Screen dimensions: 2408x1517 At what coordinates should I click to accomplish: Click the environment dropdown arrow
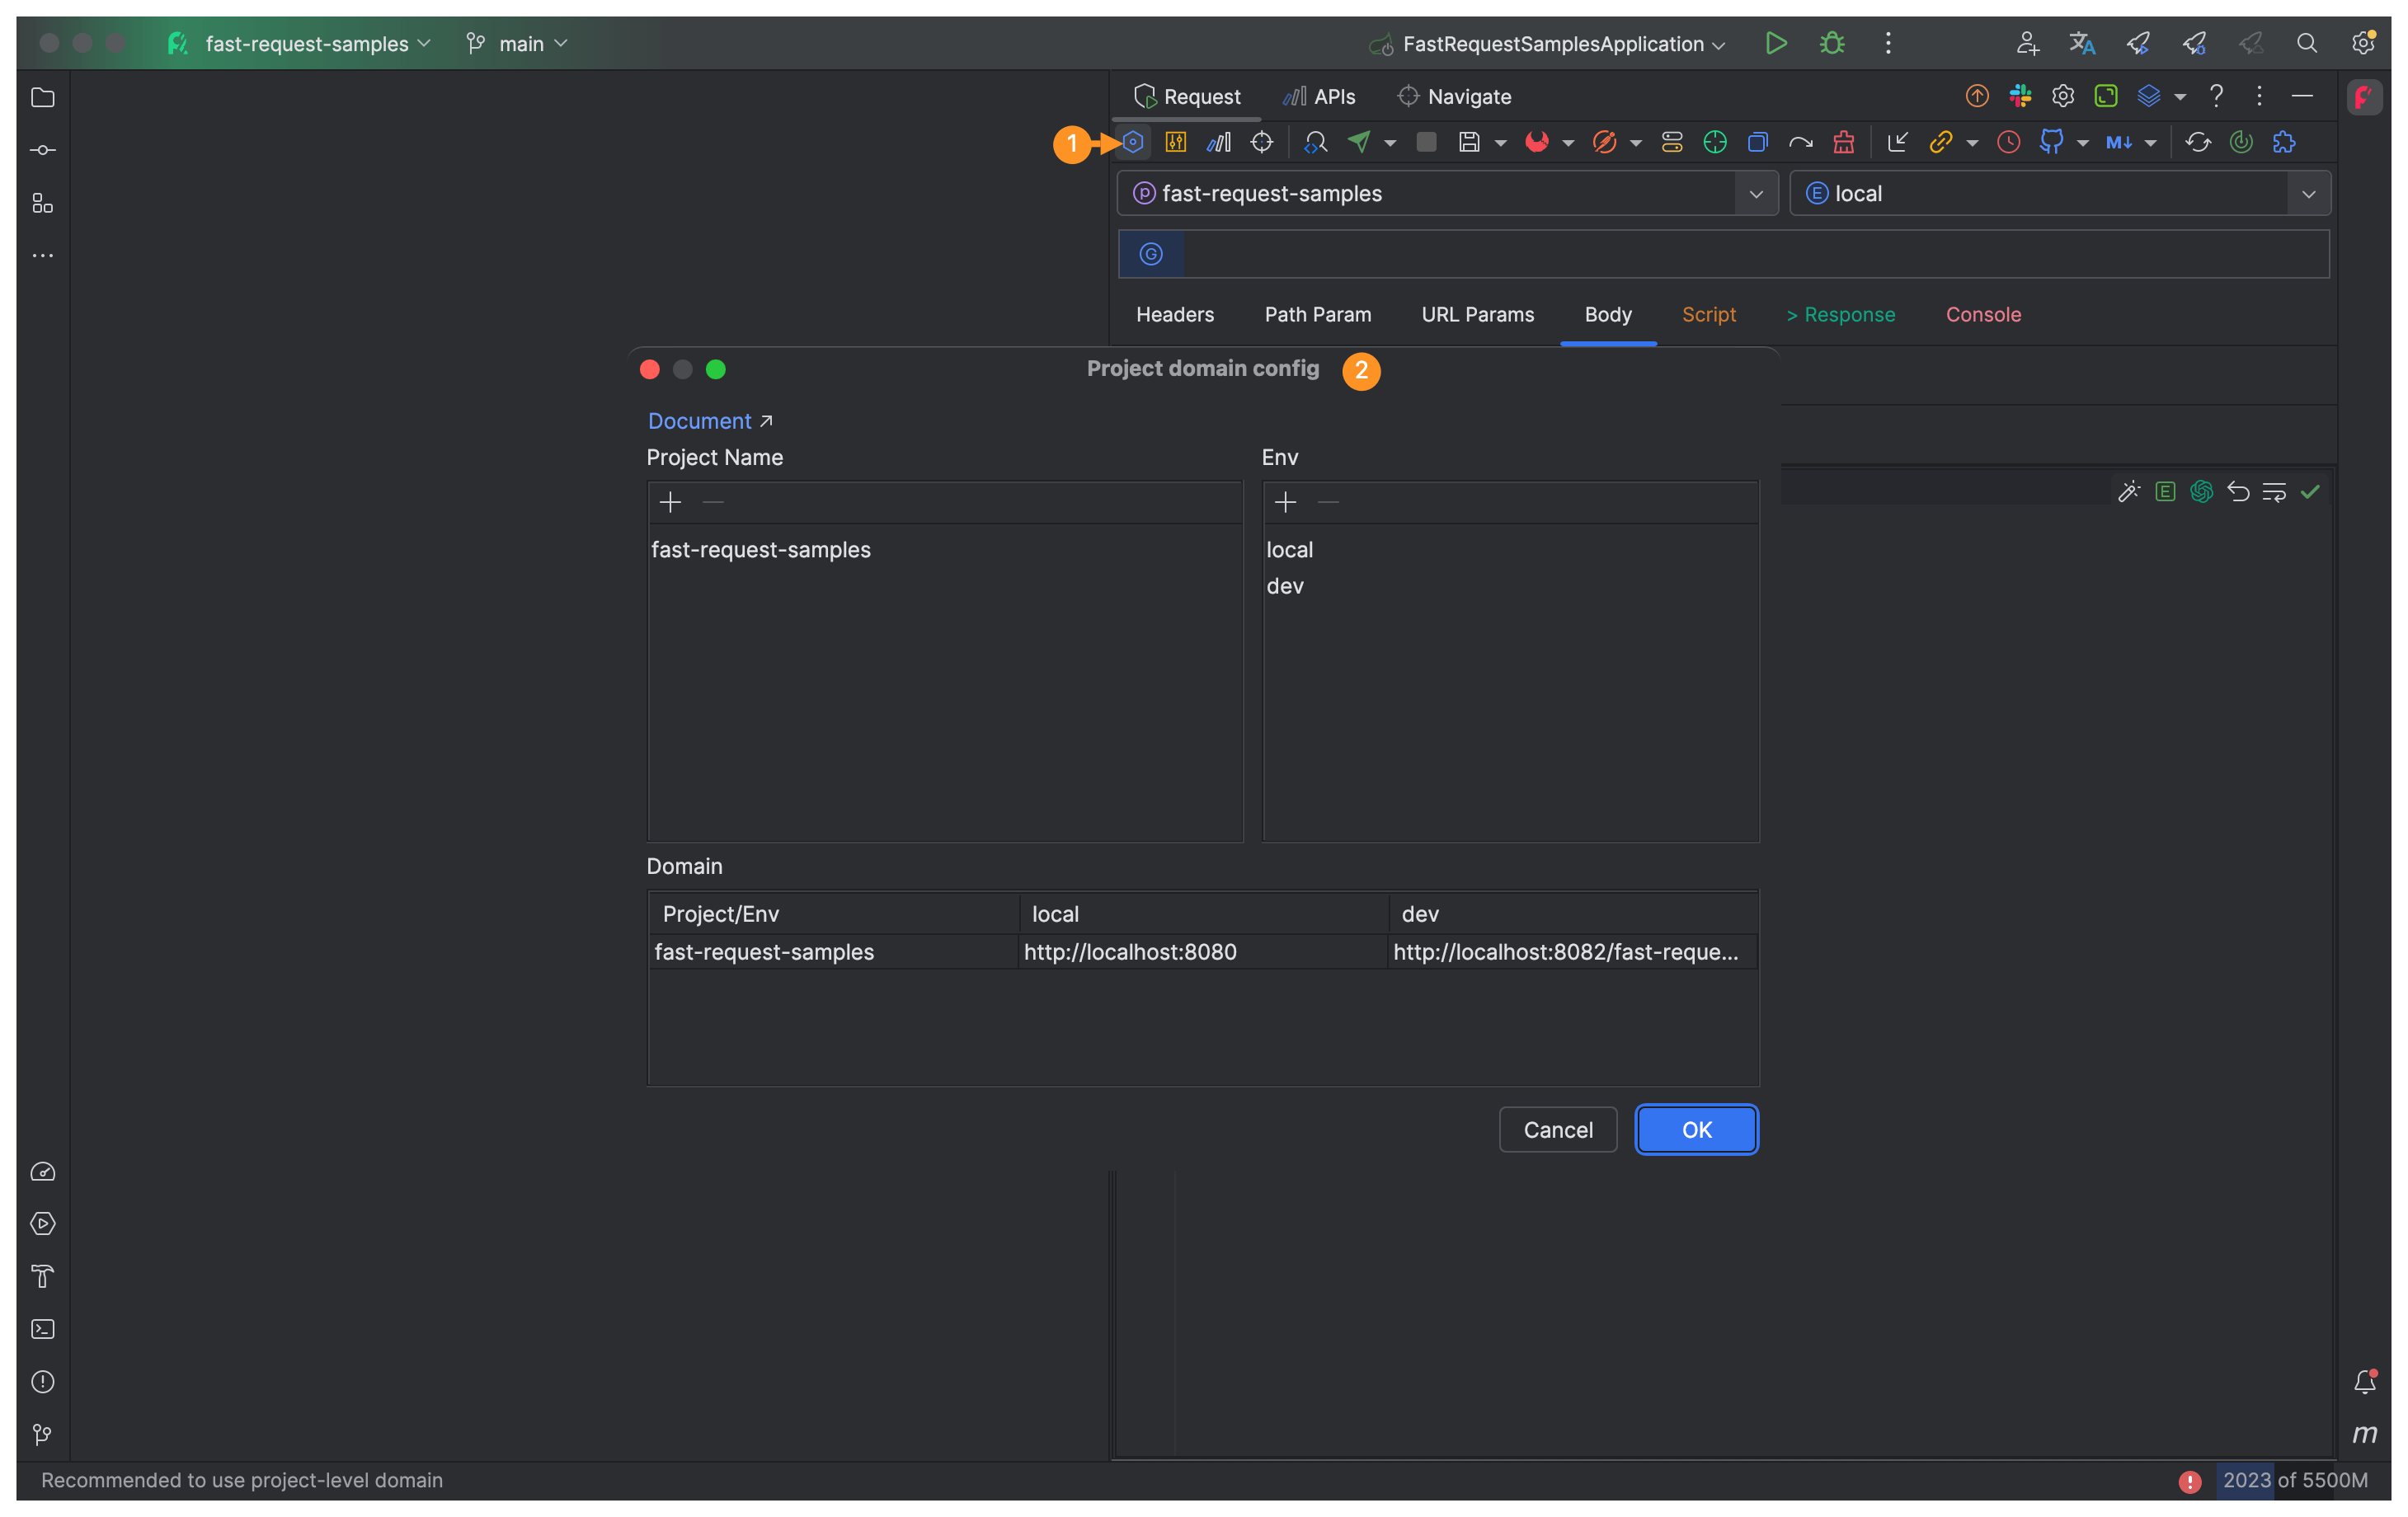[x=2312, y=192]
